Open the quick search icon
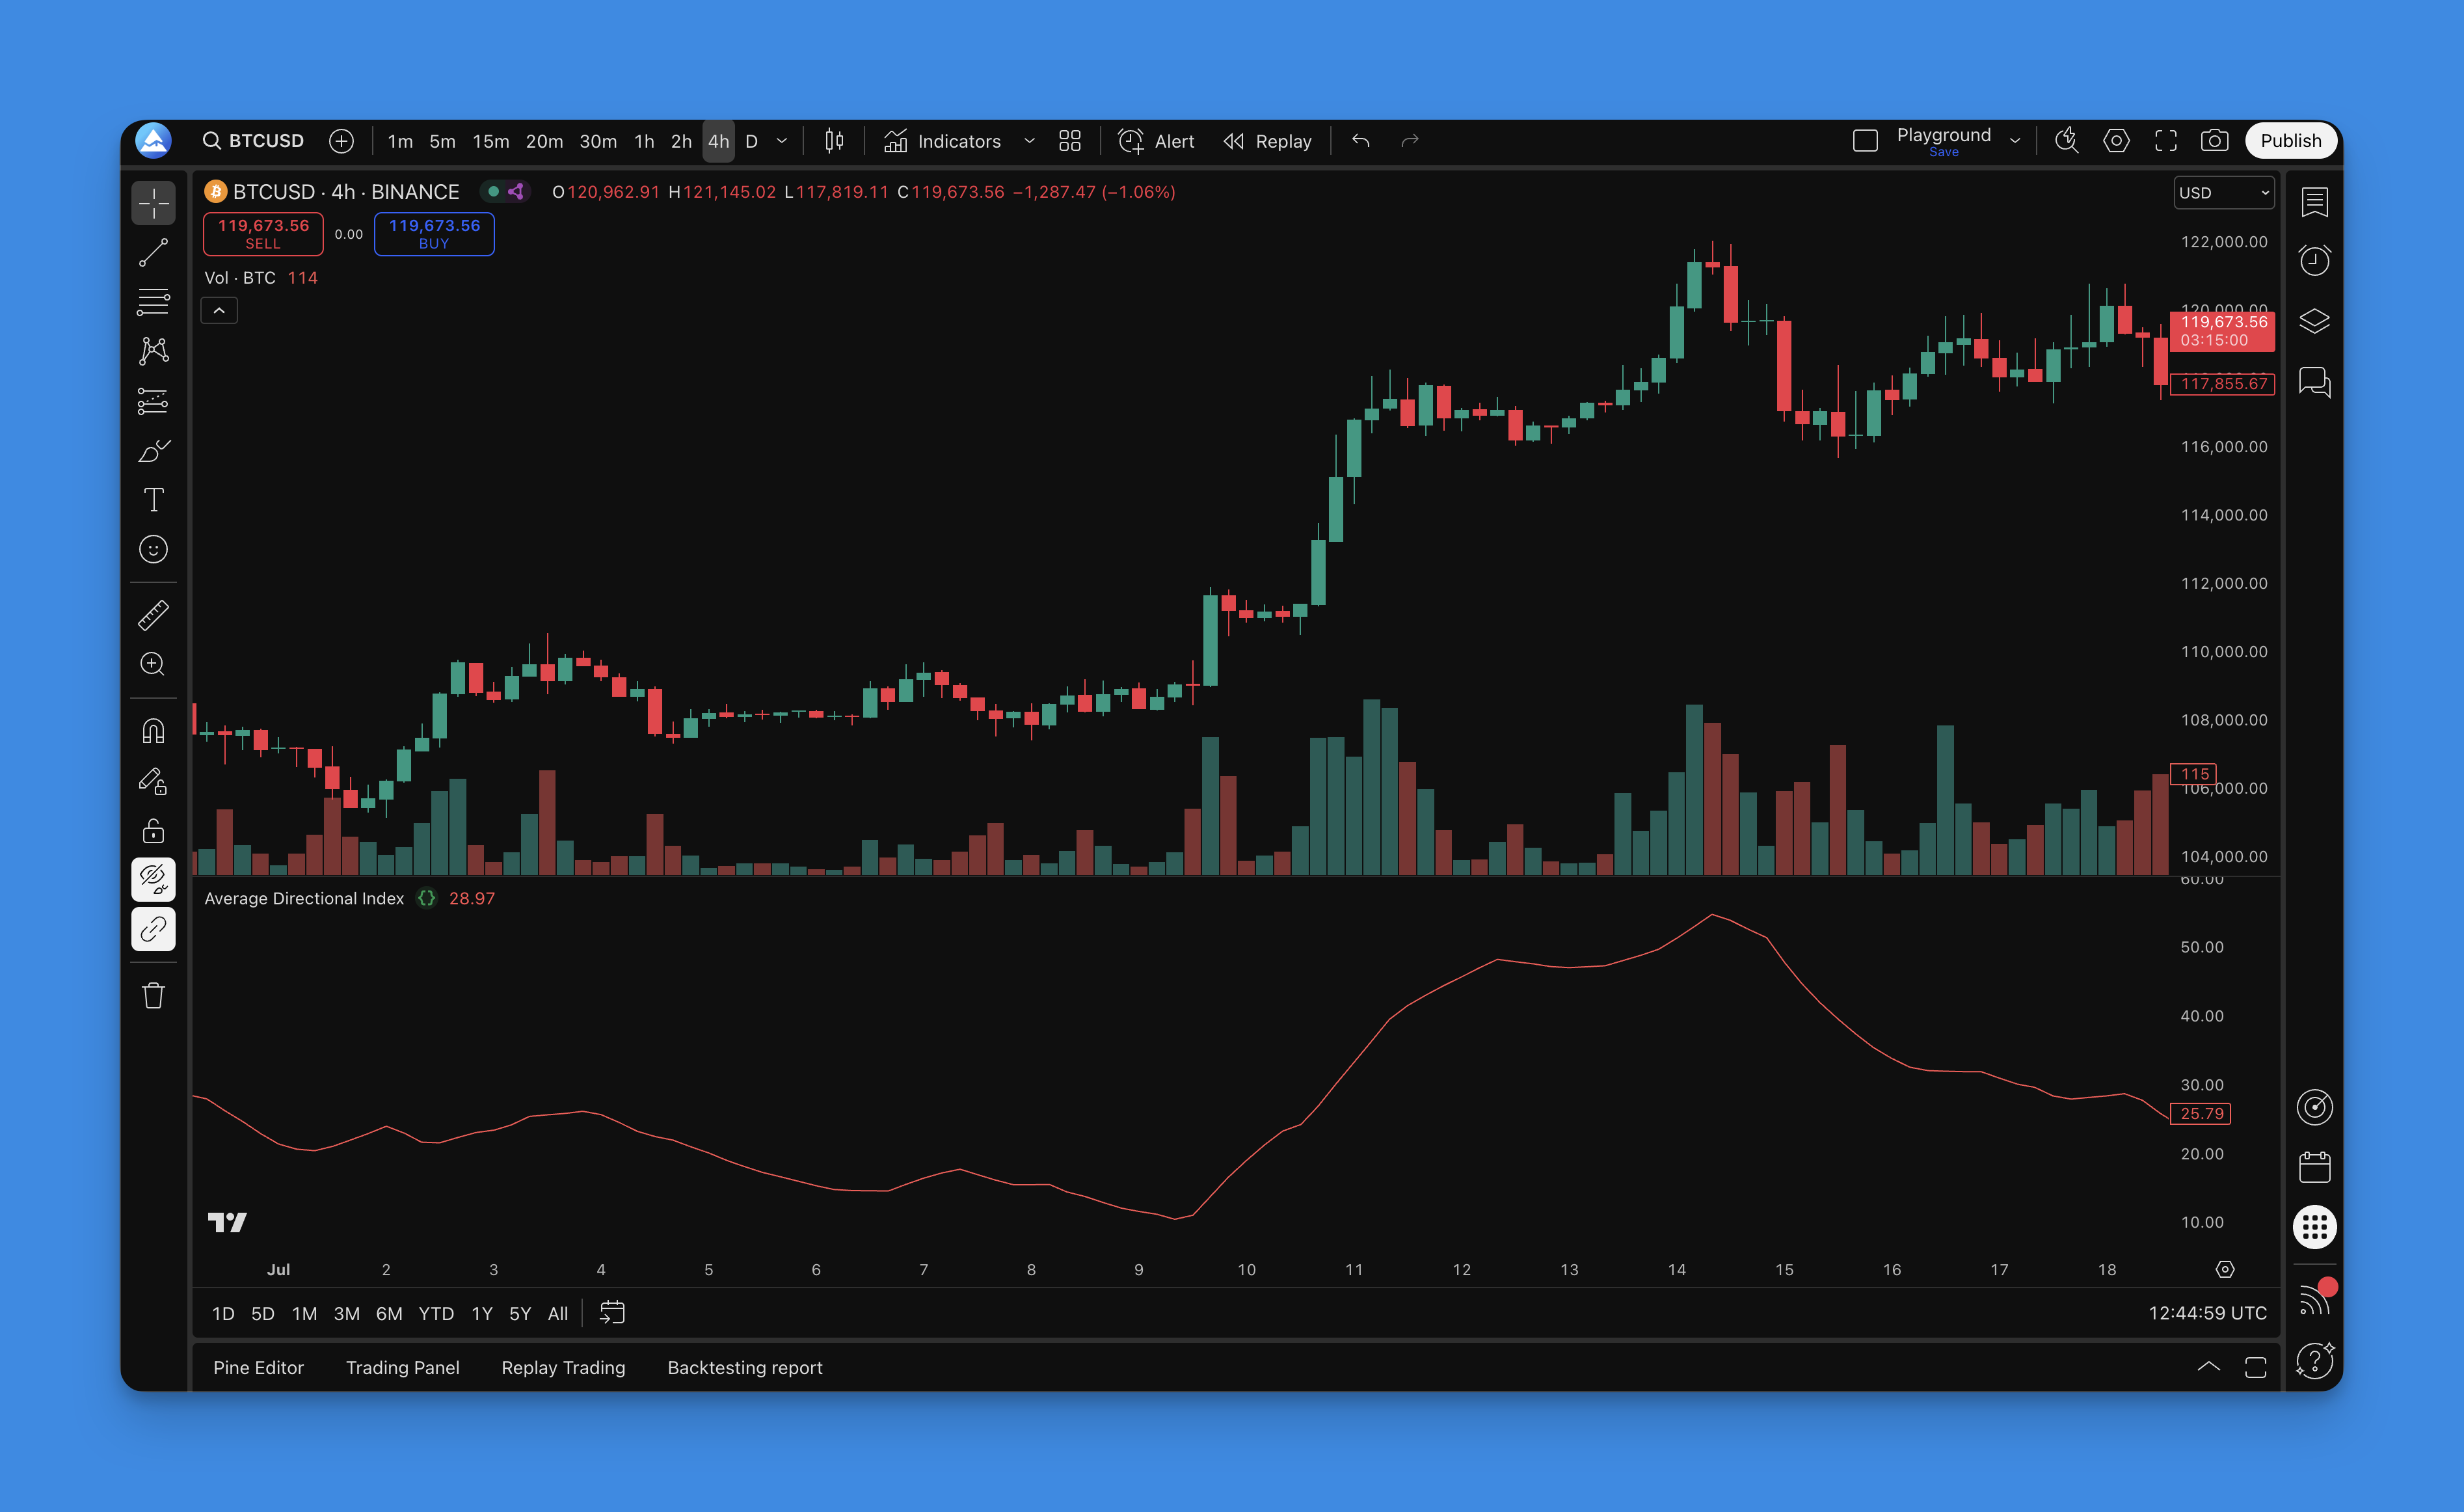 pos(2067,141)
